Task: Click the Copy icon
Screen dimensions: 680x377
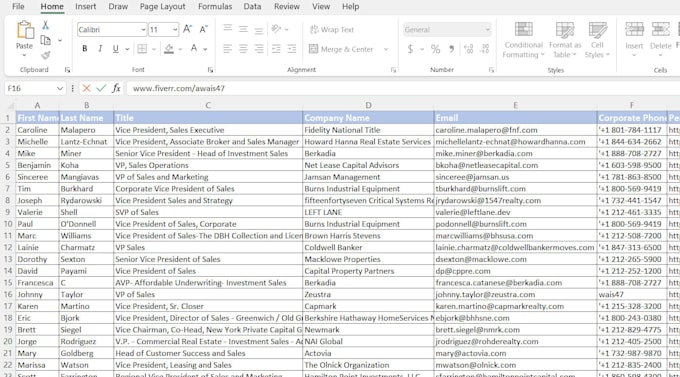Action: click(x=46, y=40)
